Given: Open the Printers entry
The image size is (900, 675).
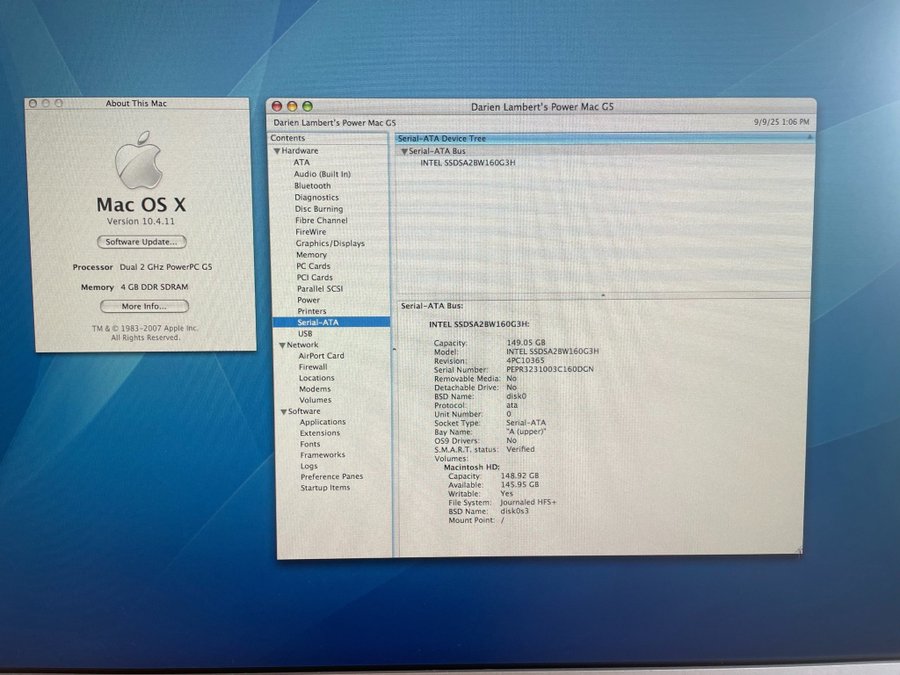Looking at the screenshot, I should tap(312, 311).
